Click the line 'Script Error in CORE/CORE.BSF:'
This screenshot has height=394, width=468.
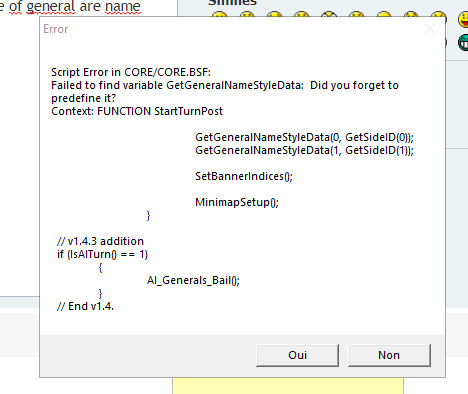tap(131, 72)
